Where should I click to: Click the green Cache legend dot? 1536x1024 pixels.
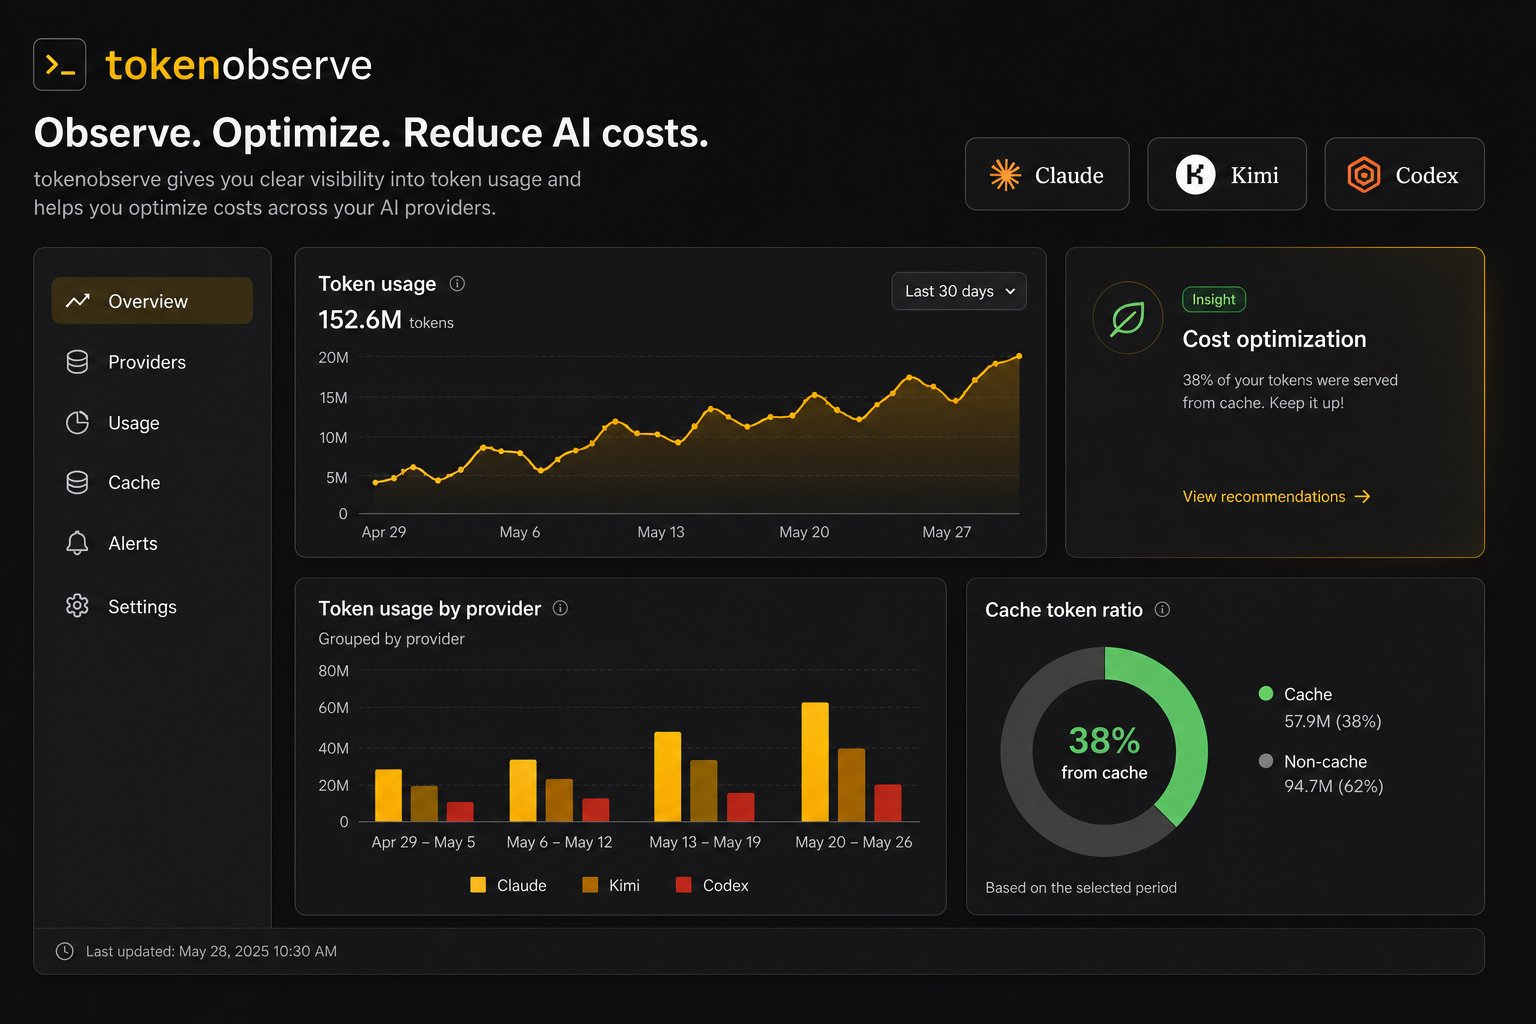1266,694
